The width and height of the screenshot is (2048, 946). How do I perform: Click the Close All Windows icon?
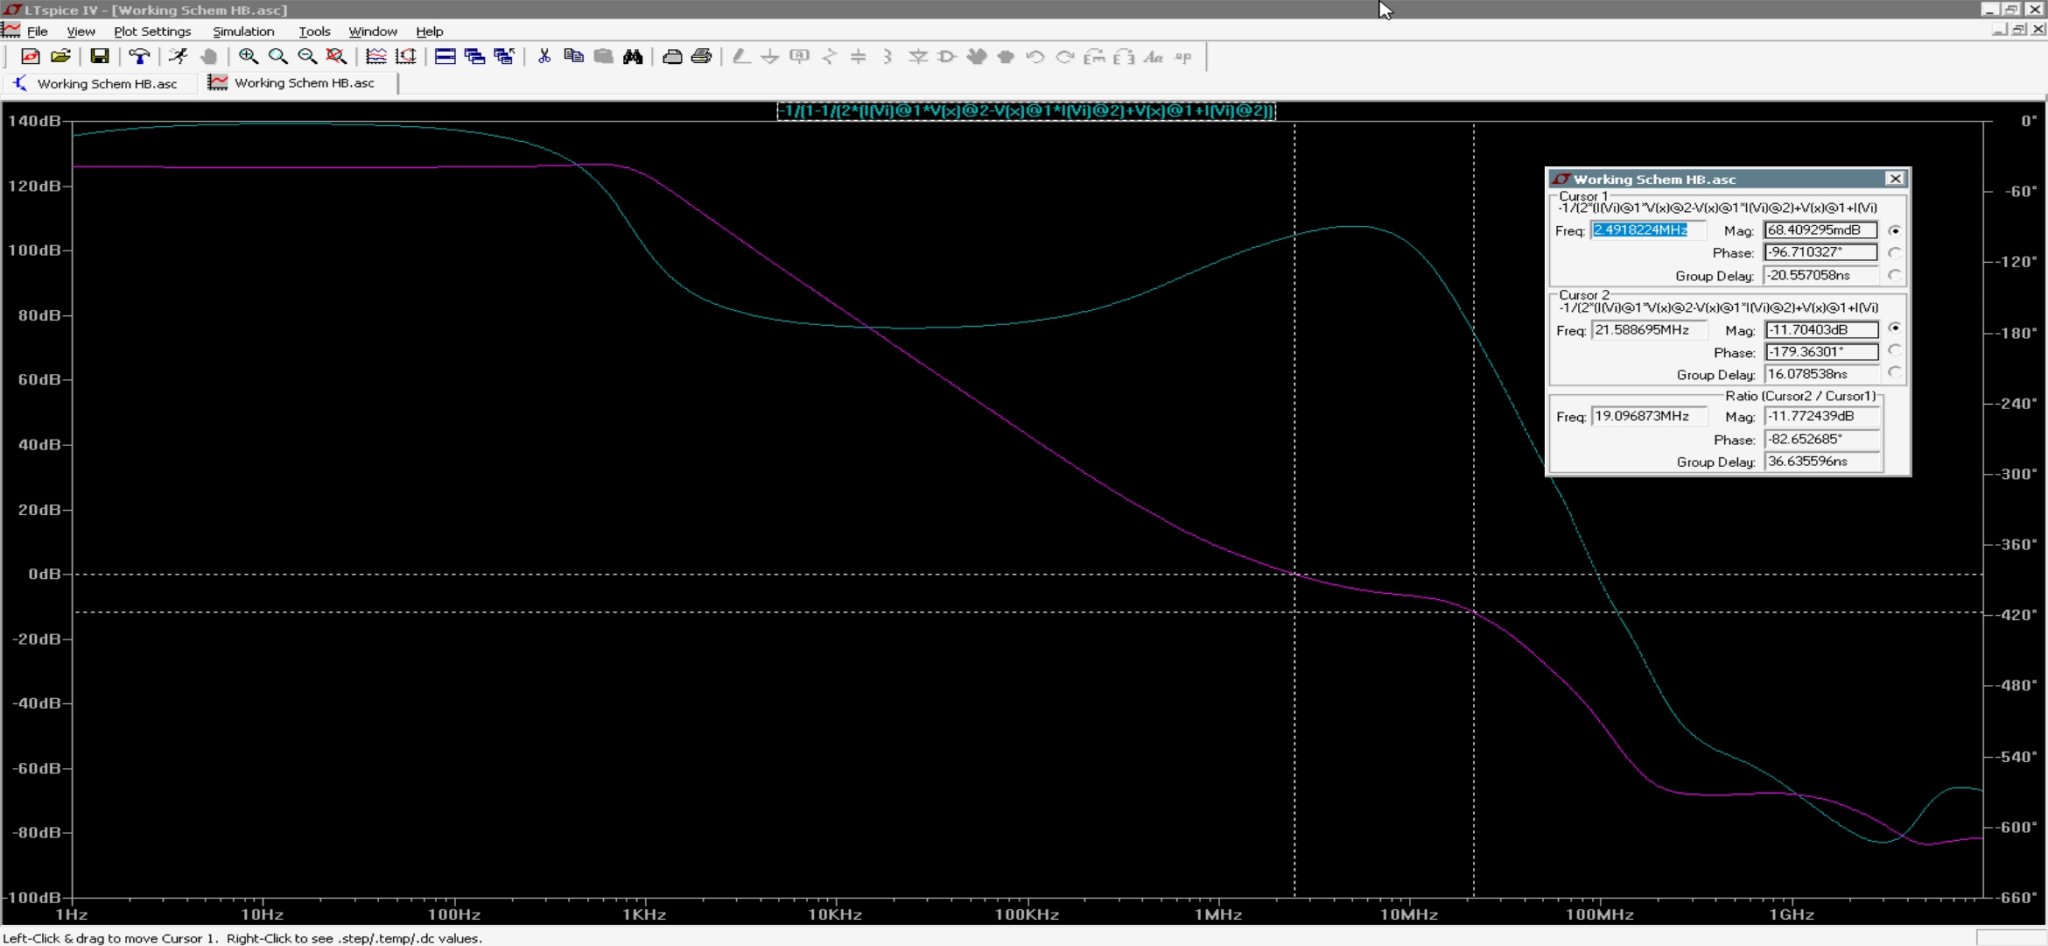pyautogui.click(x=504, y=57)
